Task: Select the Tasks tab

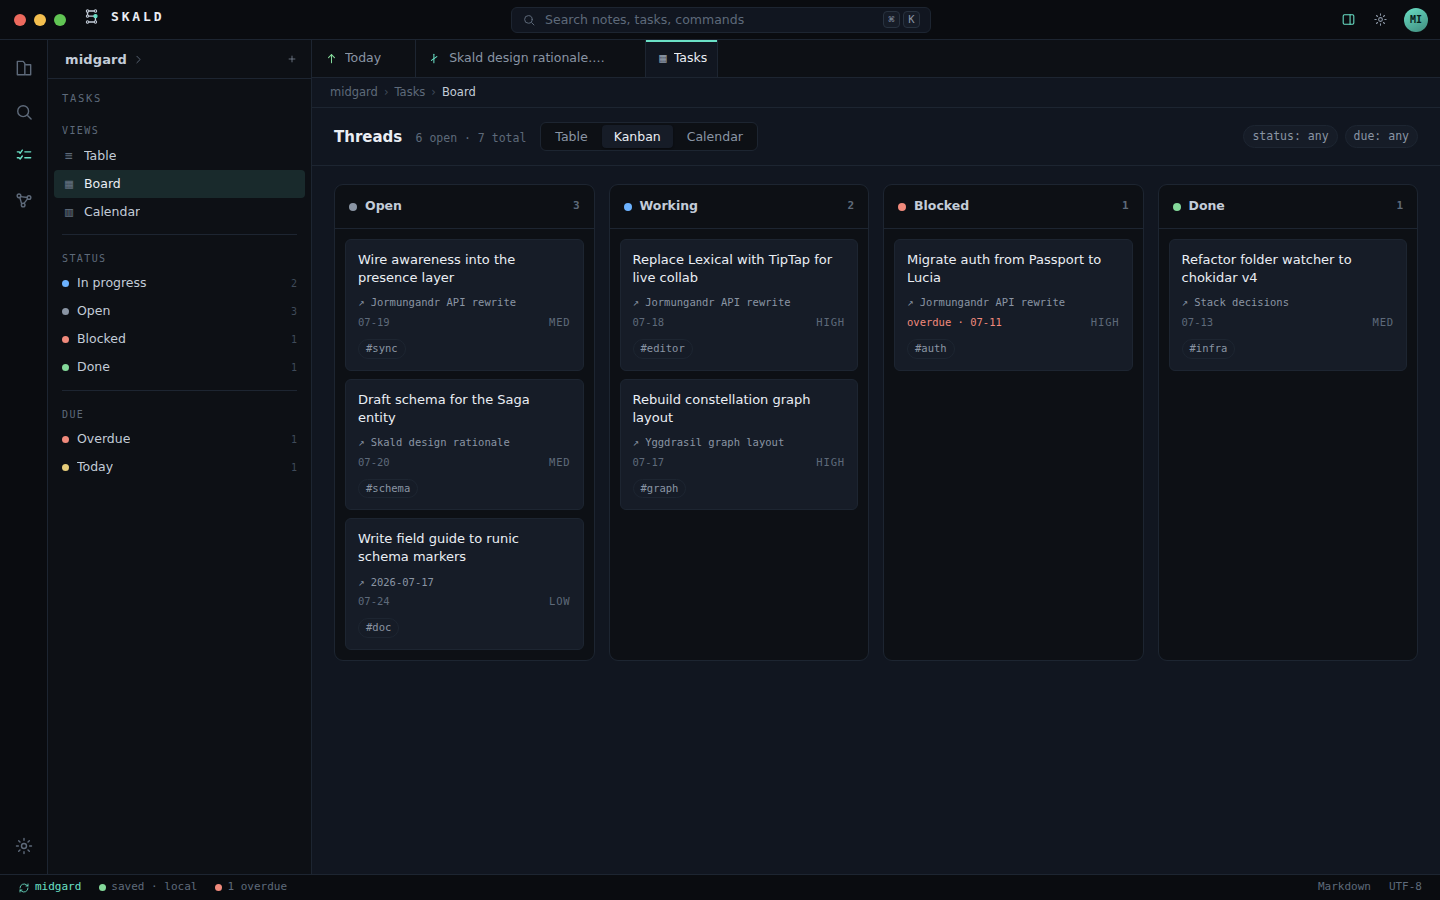Action: (682, 58)
